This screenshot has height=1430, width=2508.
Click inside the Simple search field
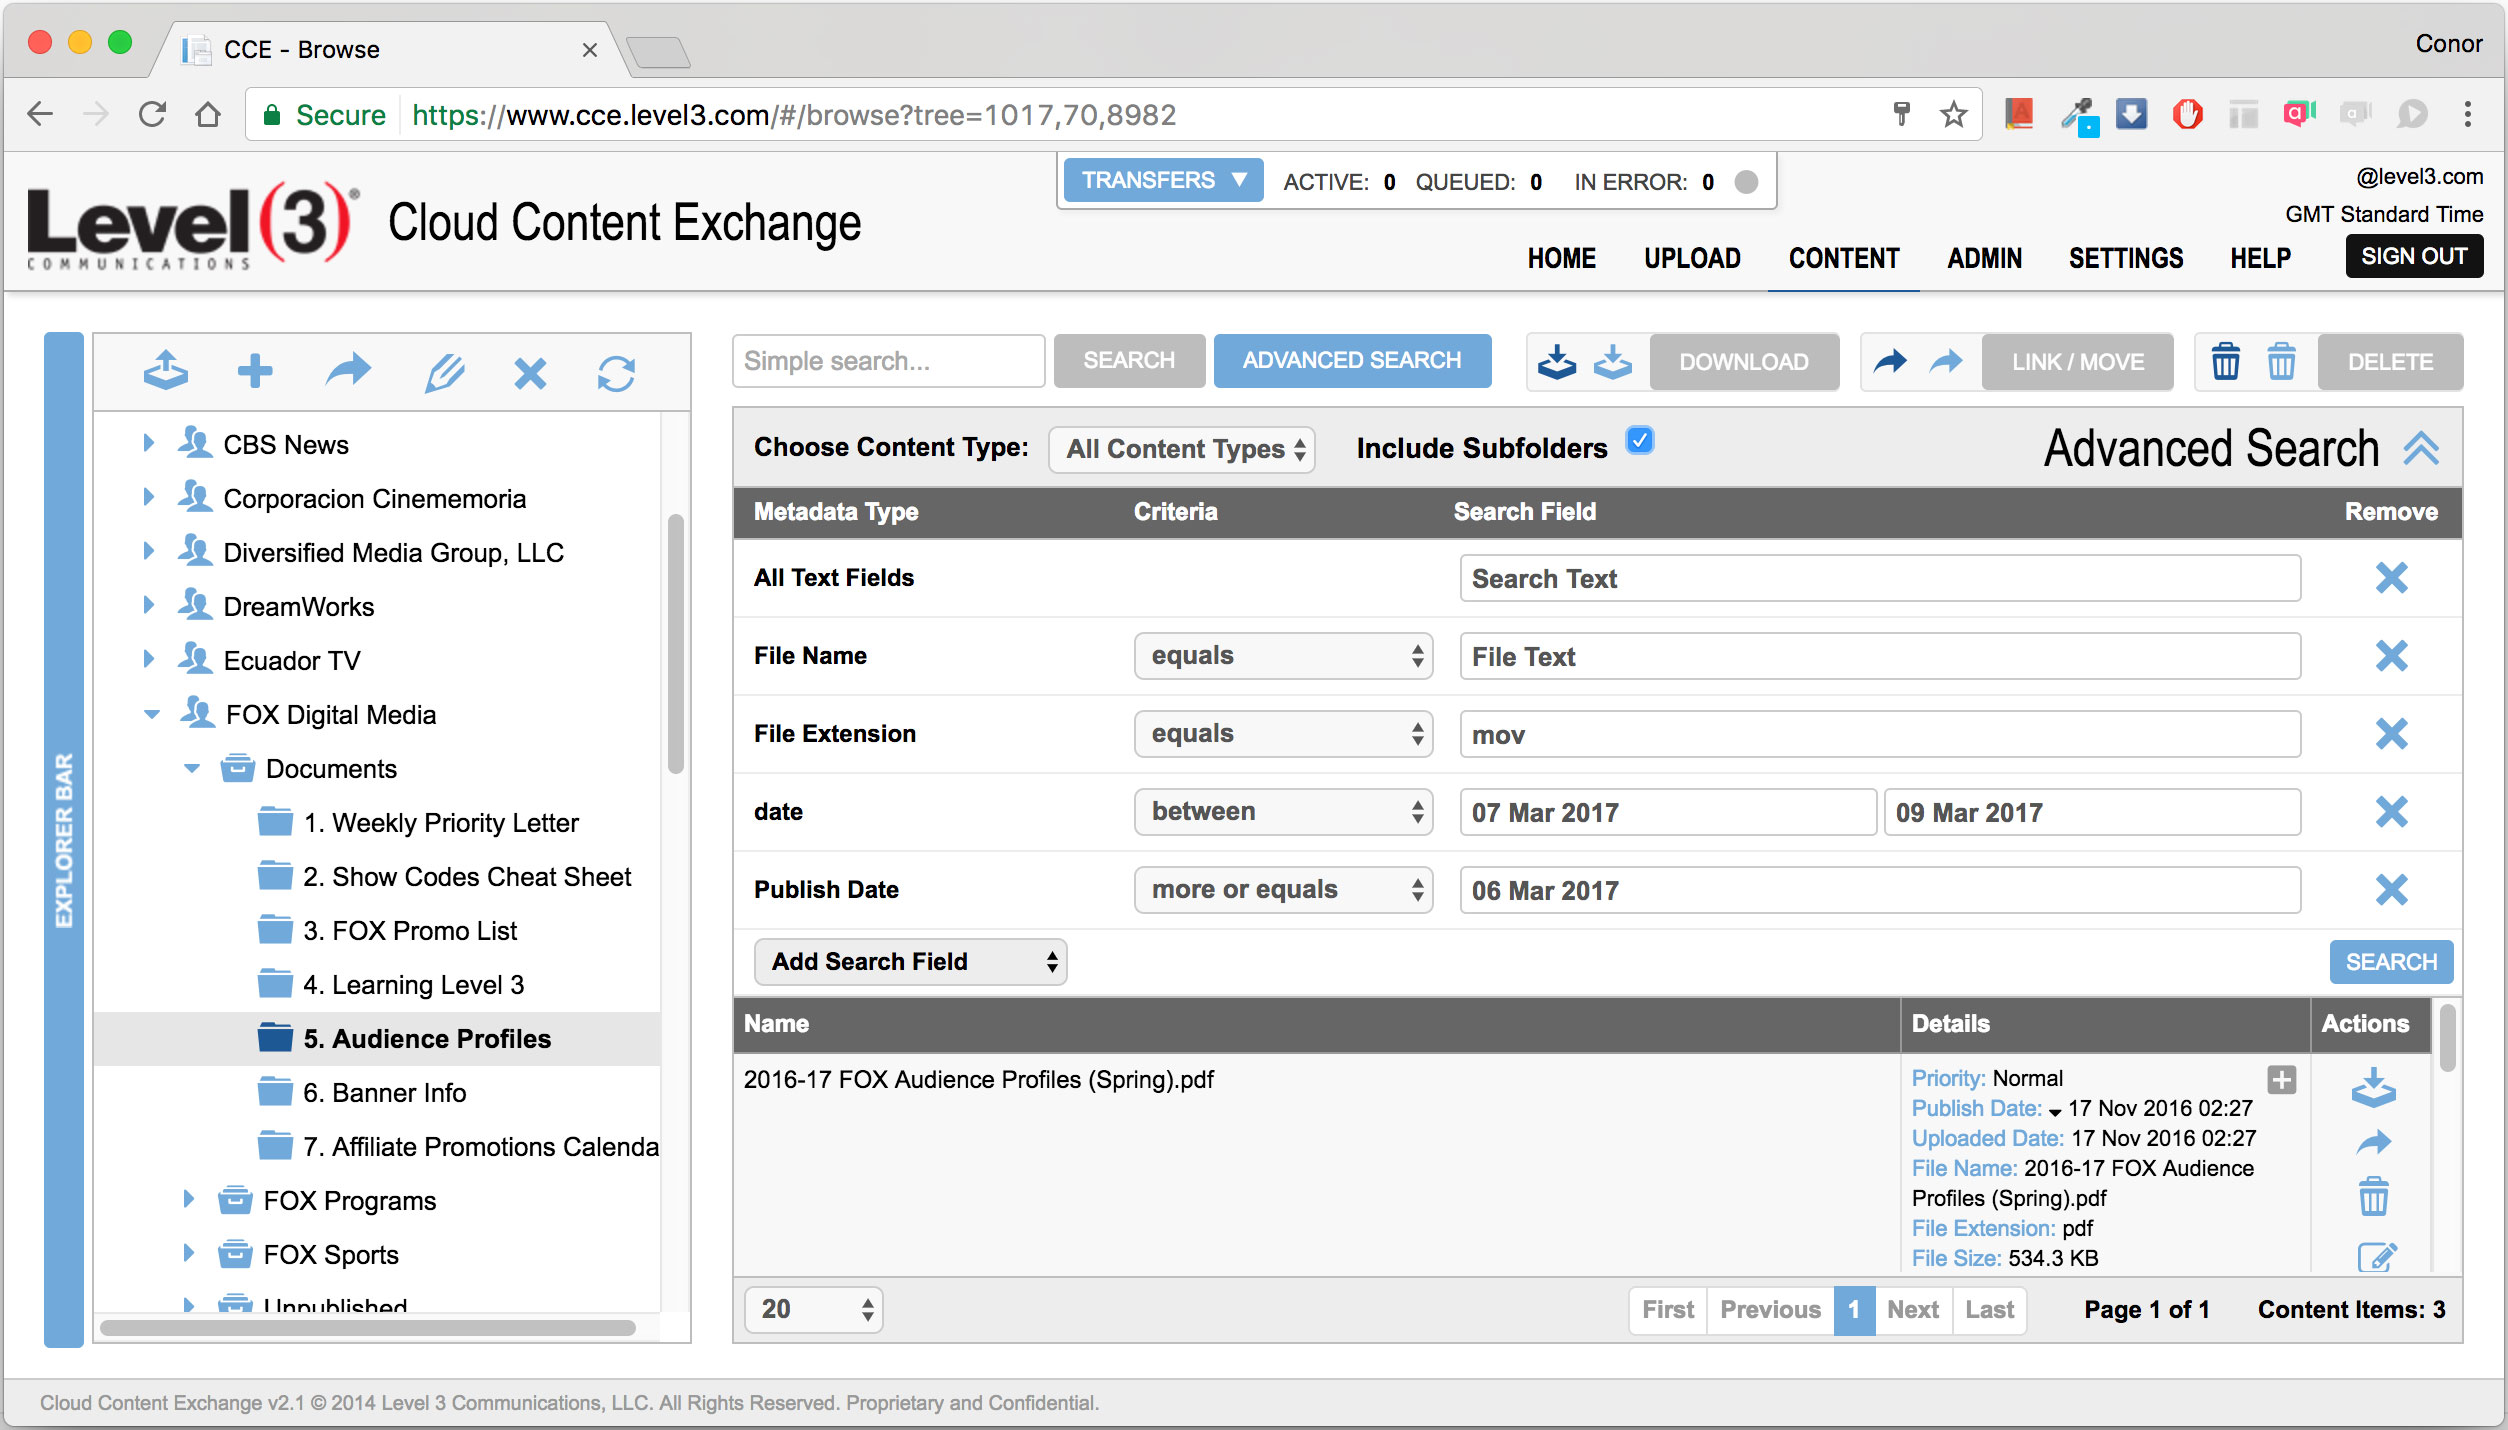[888, 361]
